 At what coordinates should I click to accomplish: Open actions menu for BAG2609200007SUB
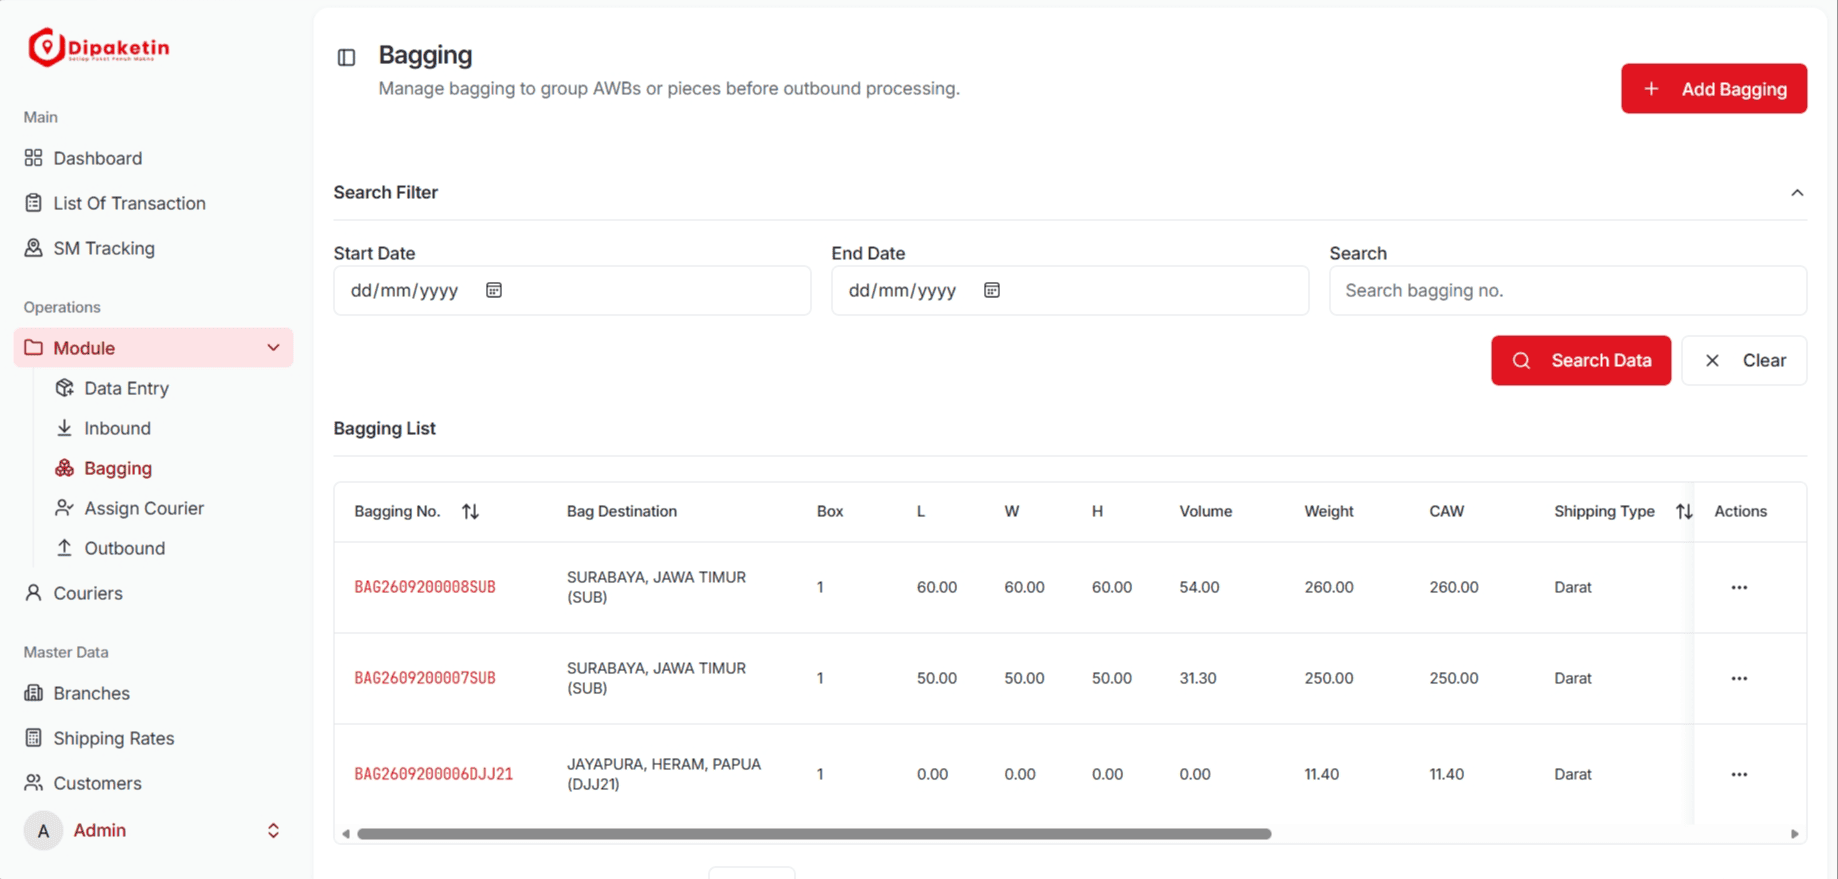pos(1739,678)
